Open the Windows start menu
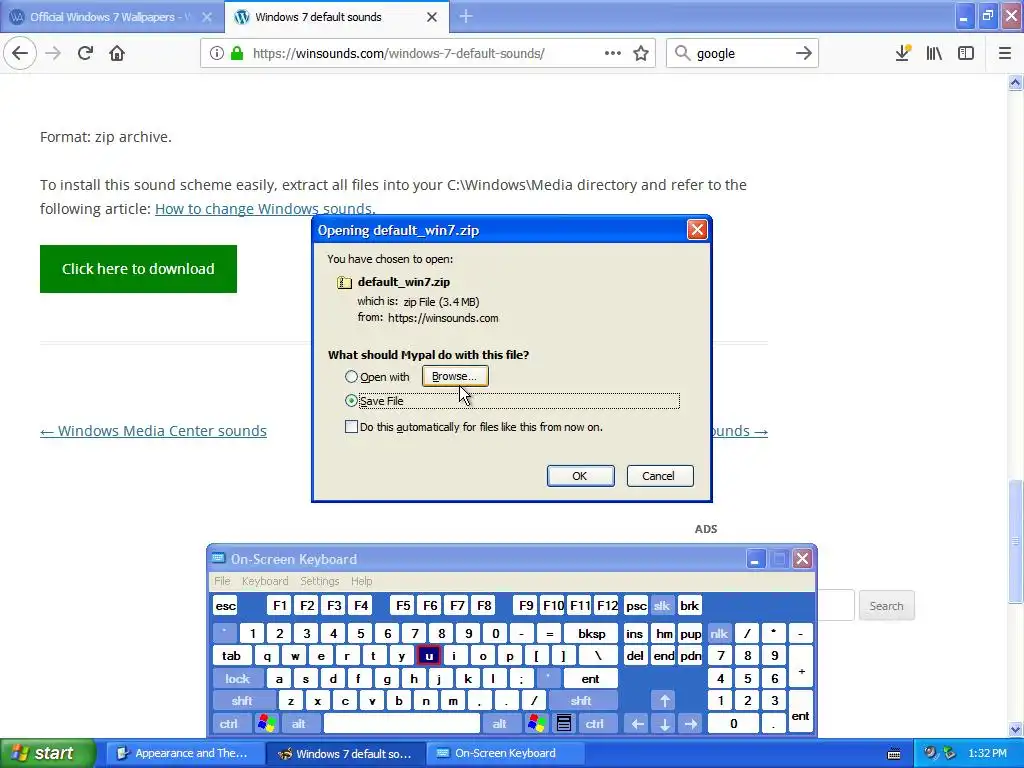Viewport: 1024px width, 768px height. click(48, 753)
